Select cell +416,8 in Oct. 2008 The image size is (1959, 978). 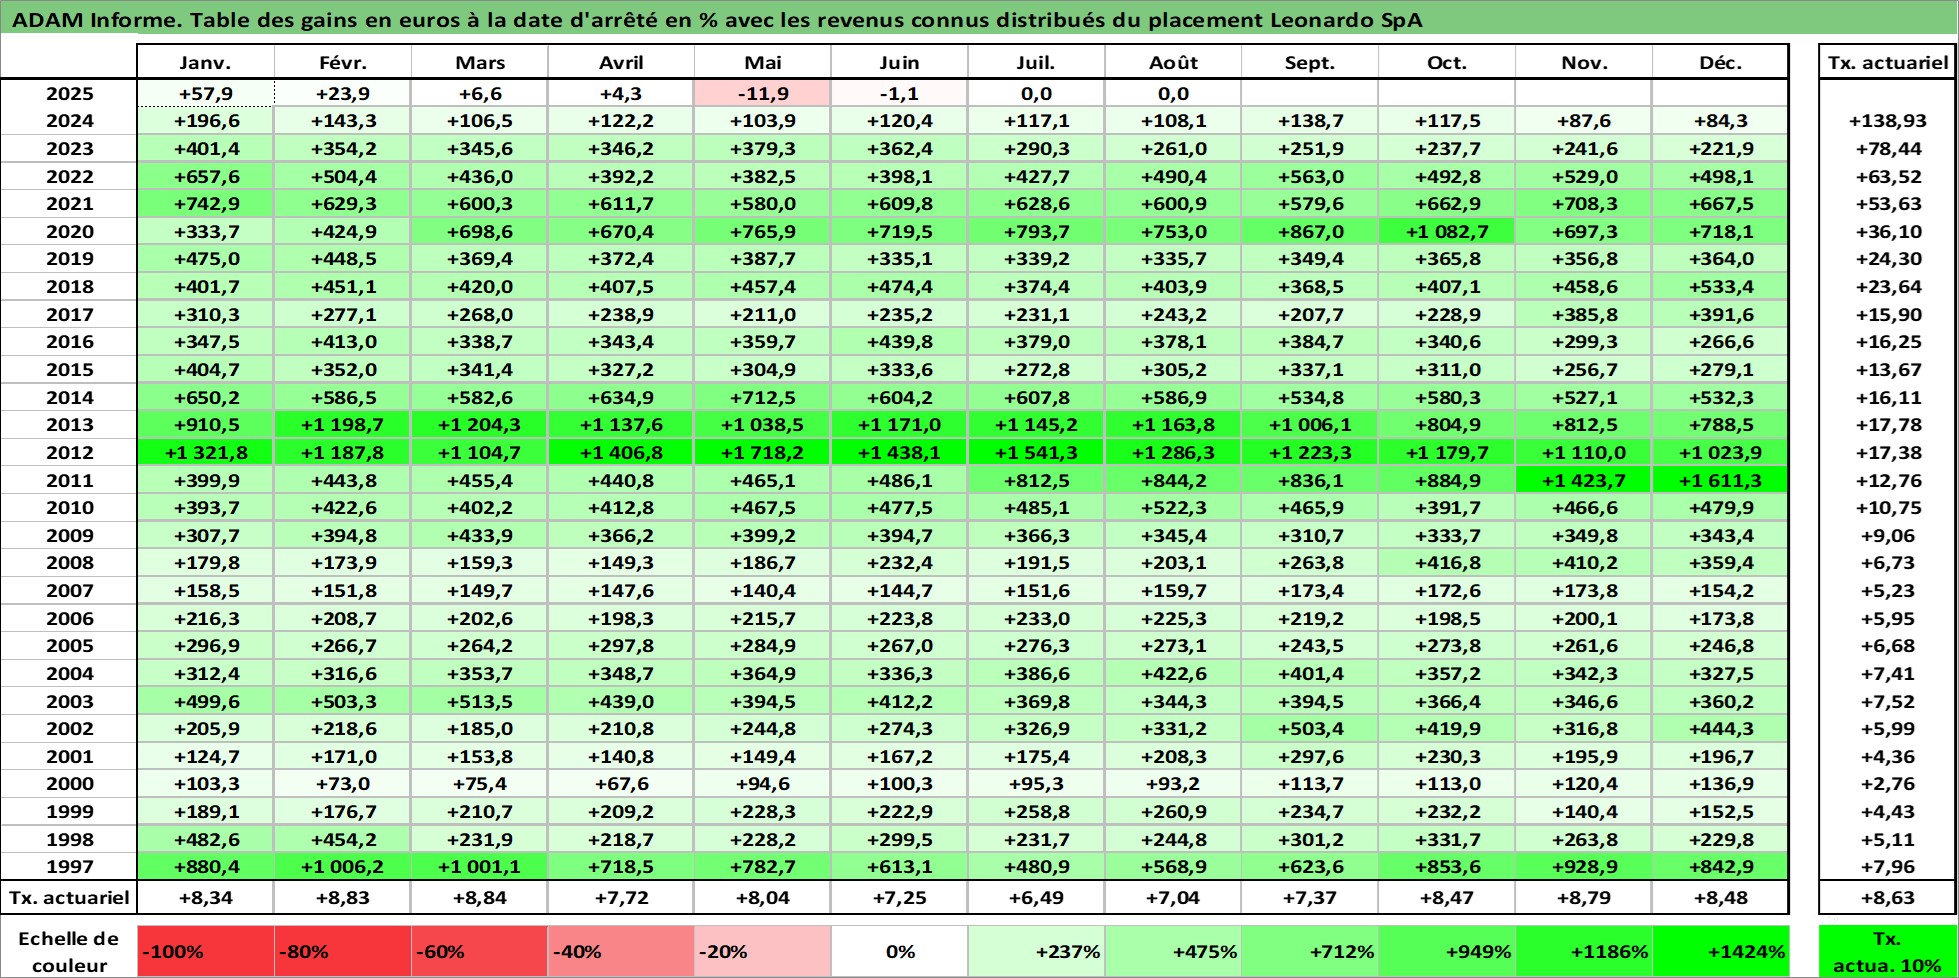(x=1447, y=563)
